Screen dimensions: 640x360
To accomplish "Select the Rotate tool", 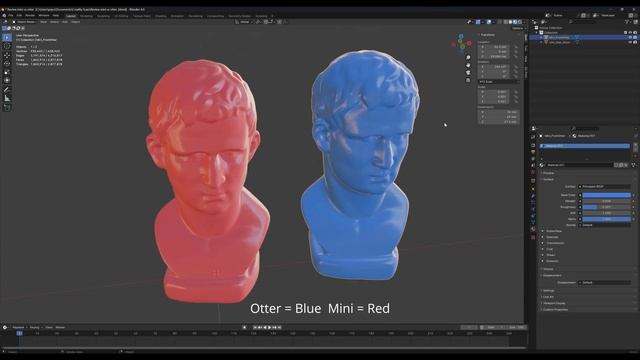I will pos(7,64).
